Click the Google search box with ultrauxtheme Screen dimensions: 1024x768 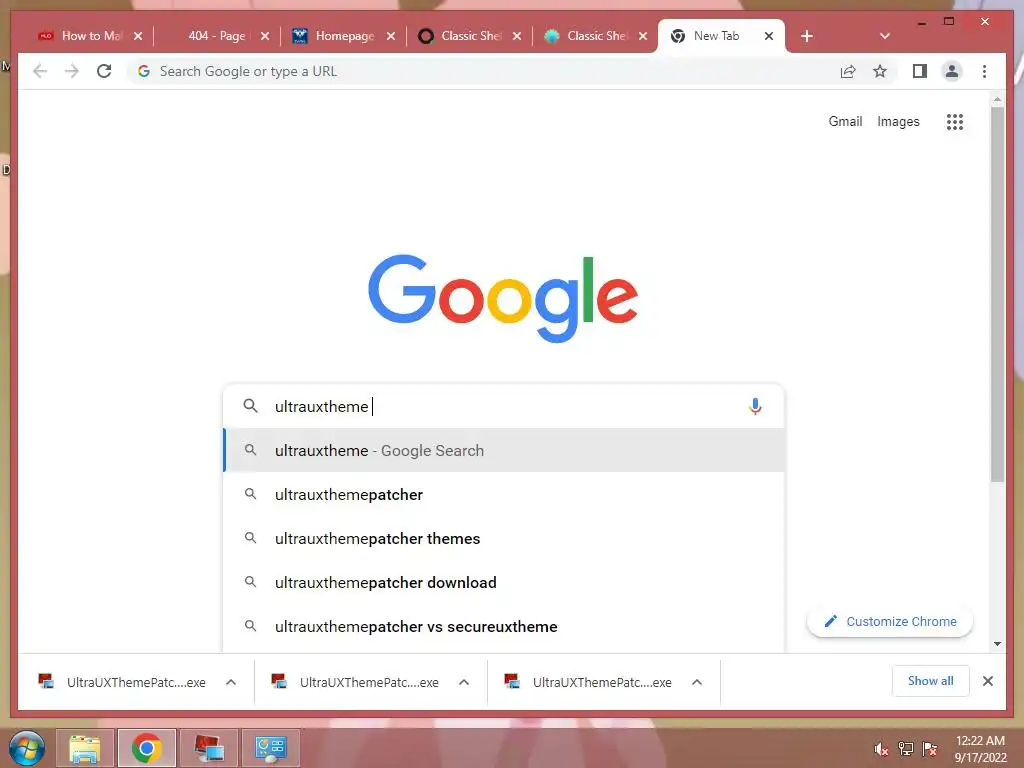tap(503, 406)
